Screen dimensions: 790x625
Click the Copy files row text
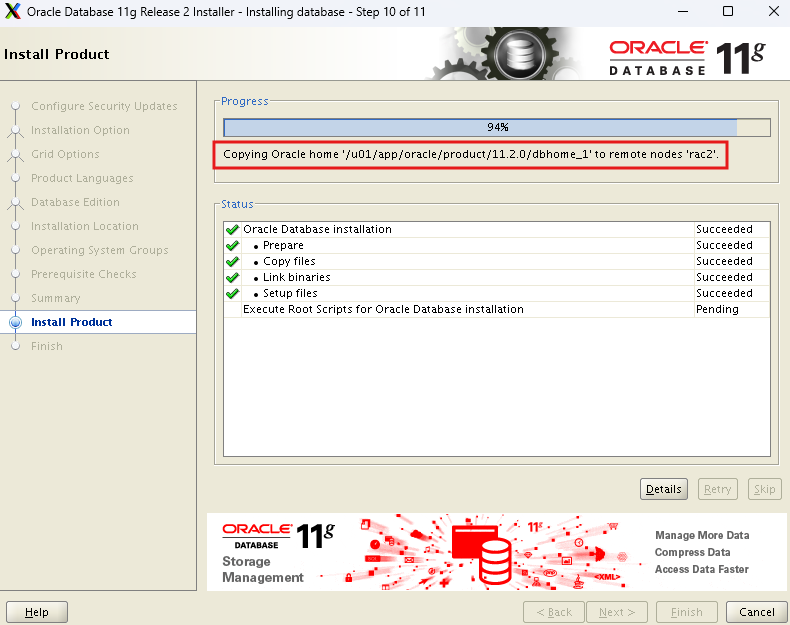click(x=289, y=262)
